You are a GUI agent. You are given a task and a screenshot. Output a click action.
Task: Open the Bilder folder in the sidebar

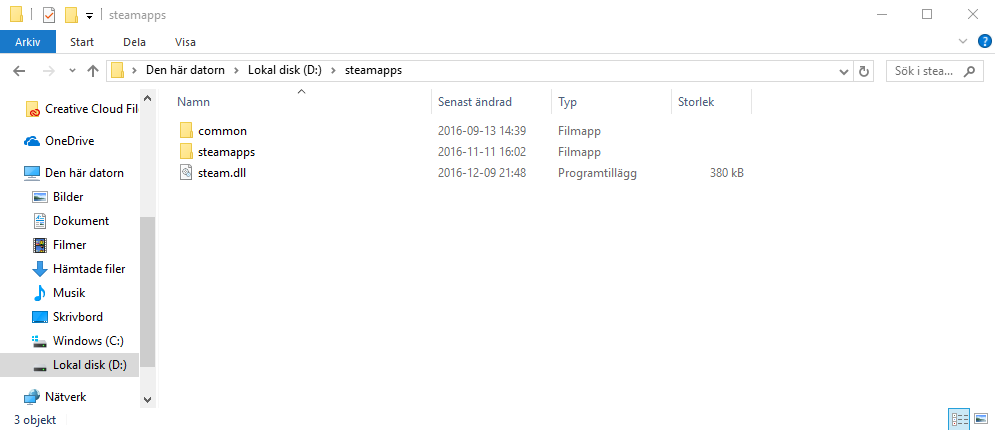69,197
